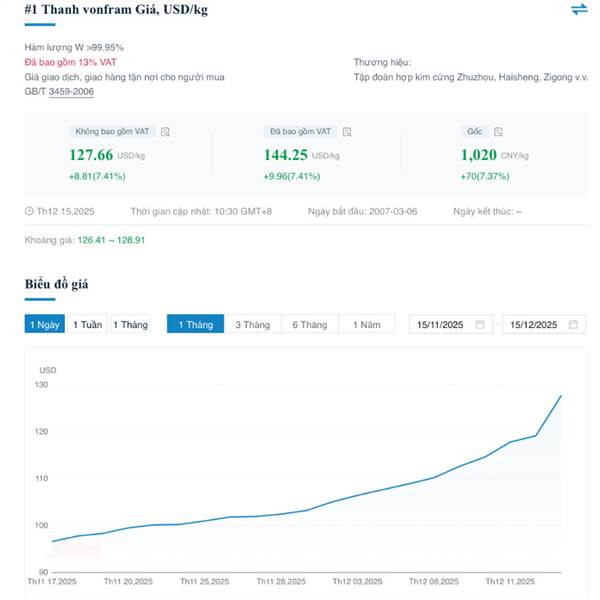The height and width of the screenshot is (600, 600).
Task: Switch interval to 1 Tháng granularity
Action: [130, 324]
